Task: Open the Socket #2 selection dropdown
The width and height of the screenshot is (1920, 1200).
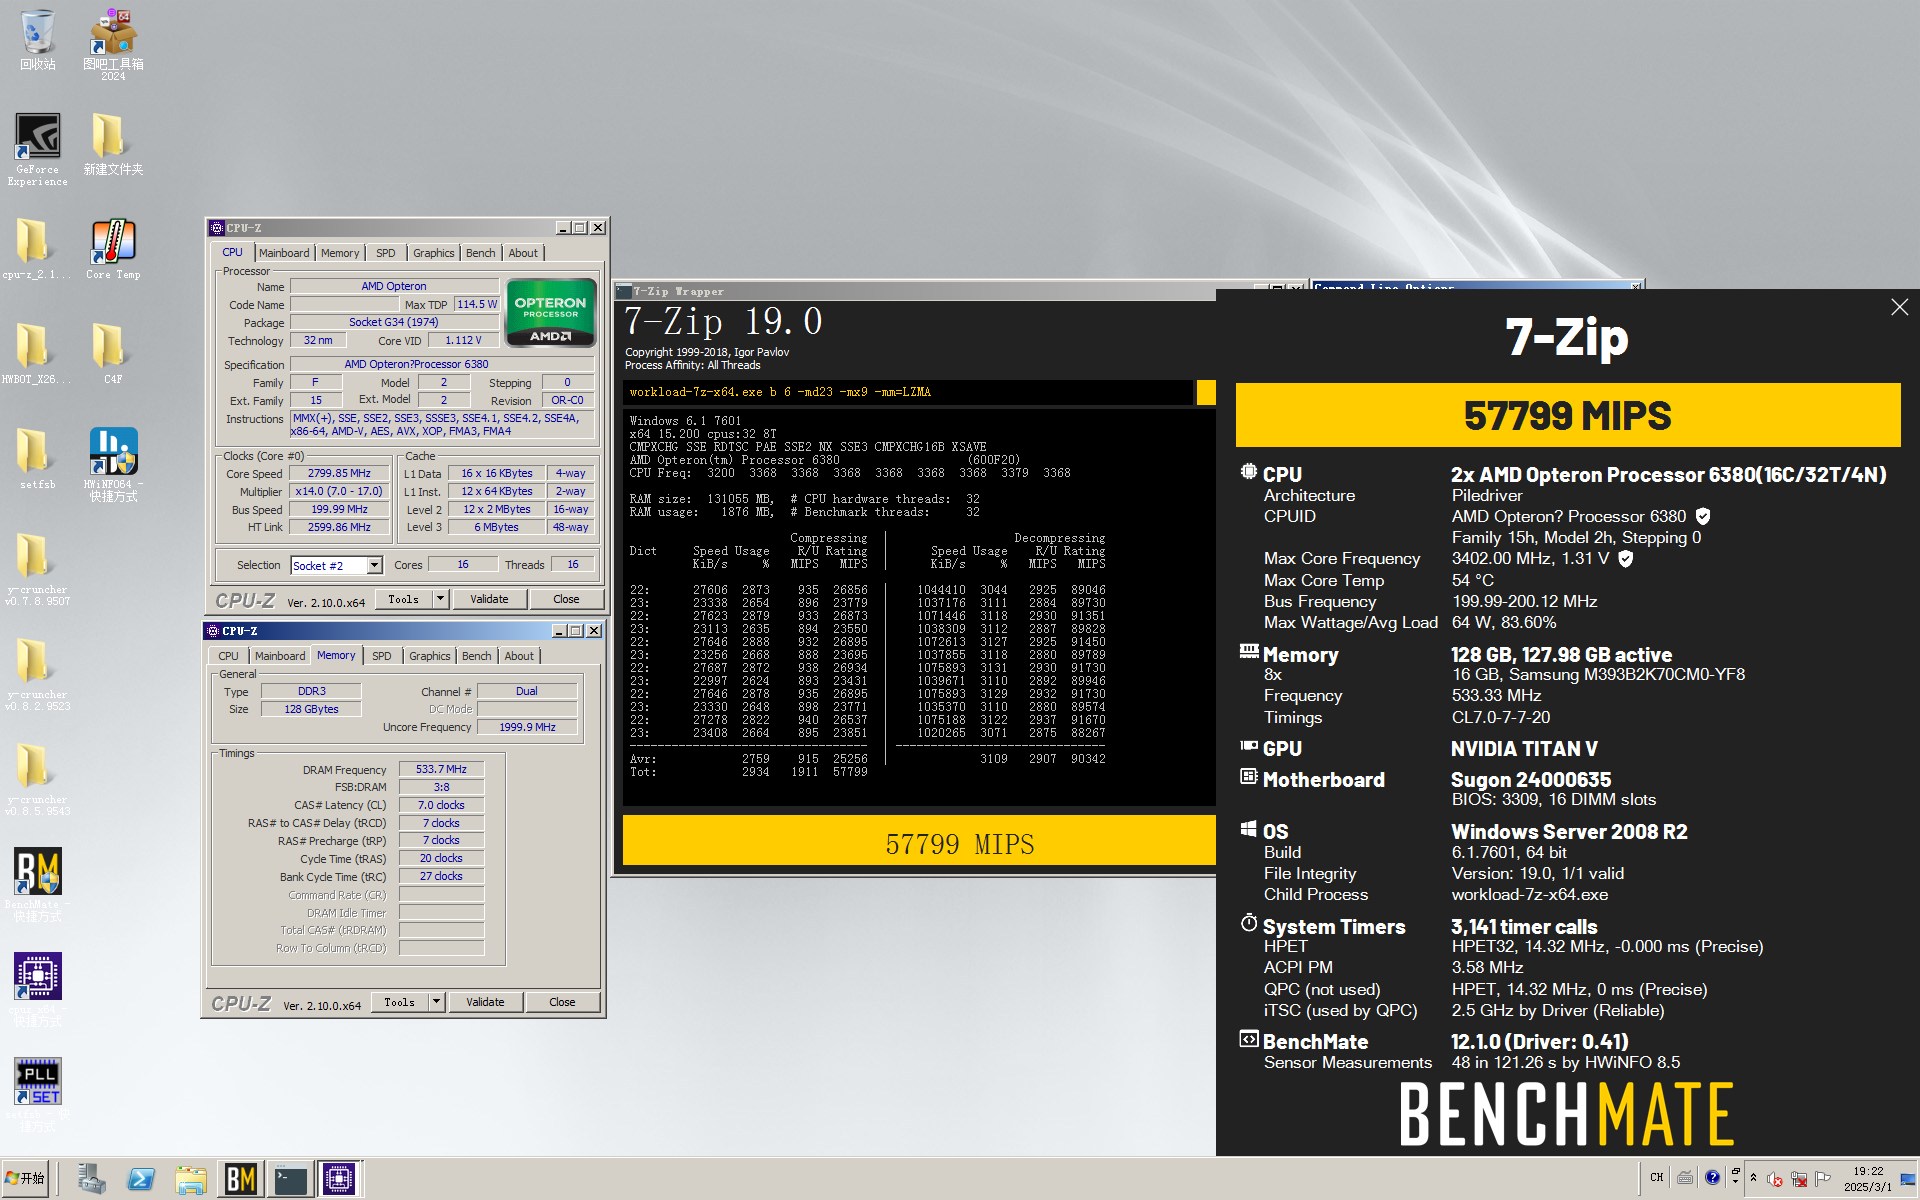Action: (x=336, y=565)
